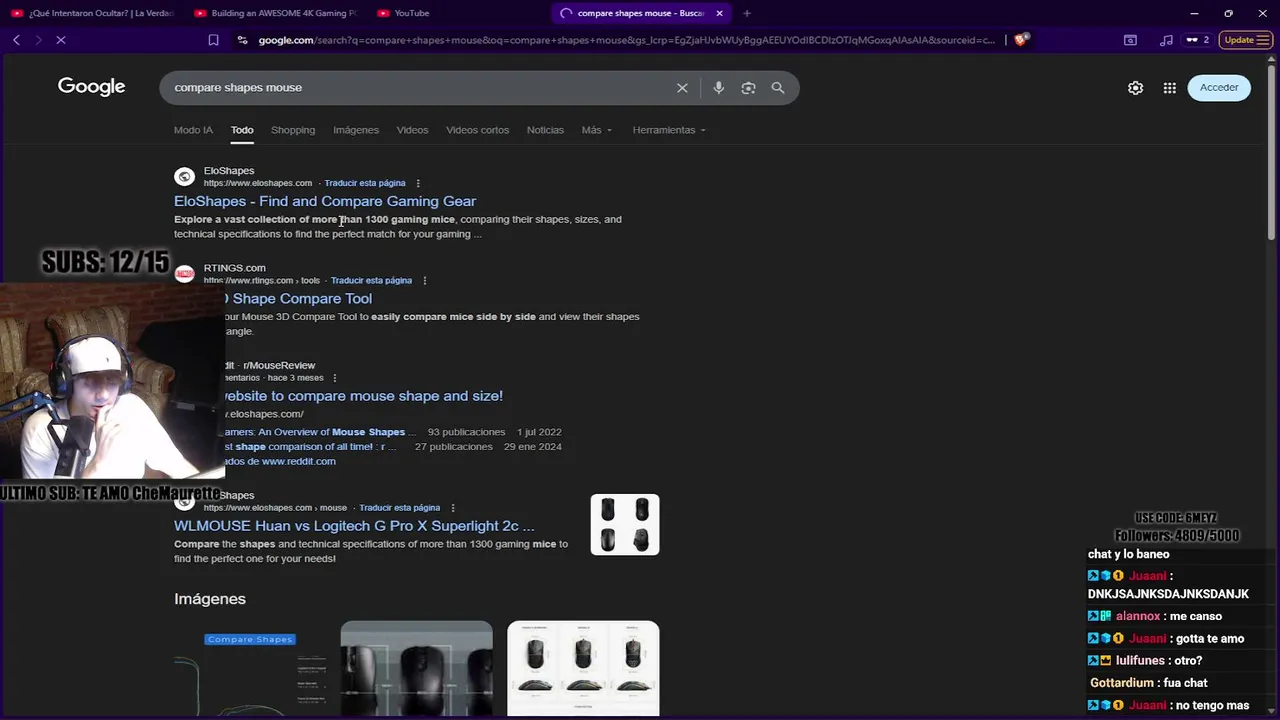Bookmark this page with bookmark icon
1280x720 pixels.
click(x=213, y=40)
